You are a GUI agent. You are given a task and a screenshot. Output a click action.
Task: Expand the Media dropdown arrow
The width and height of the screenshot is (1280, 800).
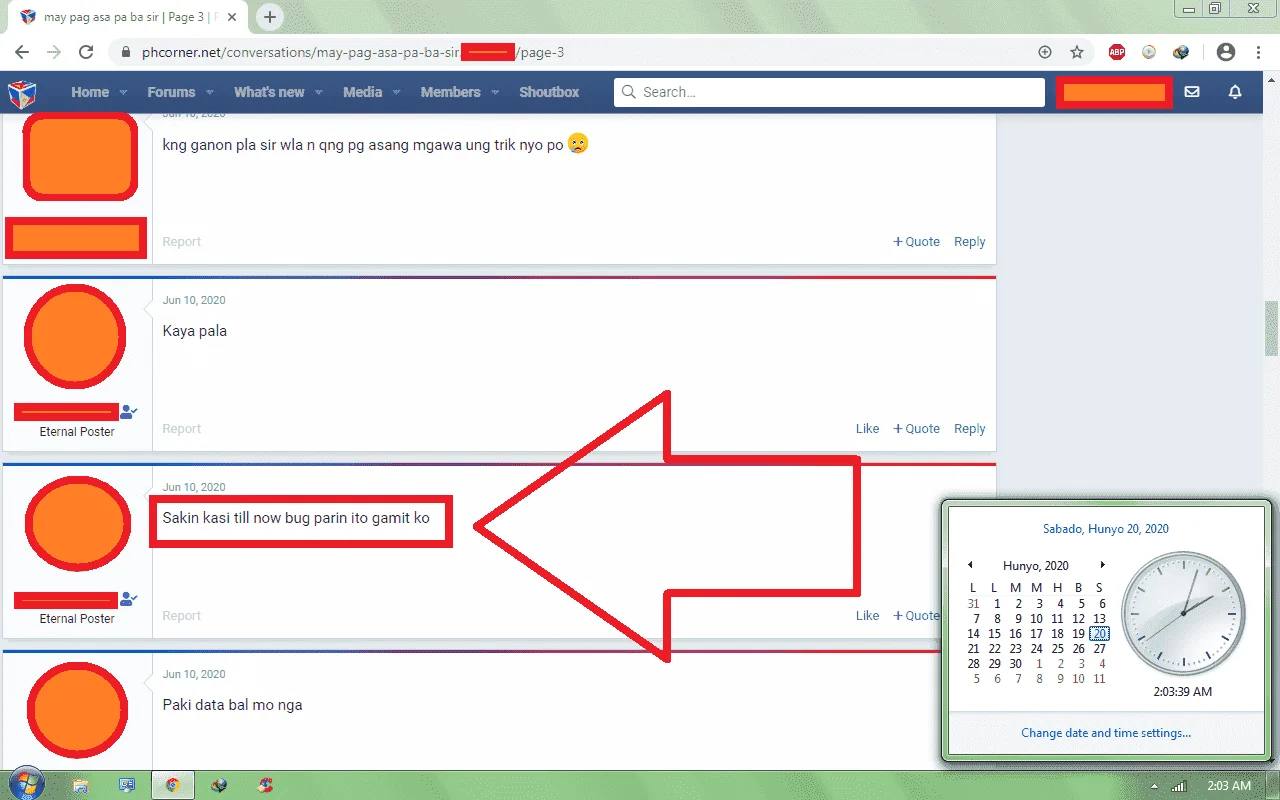397,92
